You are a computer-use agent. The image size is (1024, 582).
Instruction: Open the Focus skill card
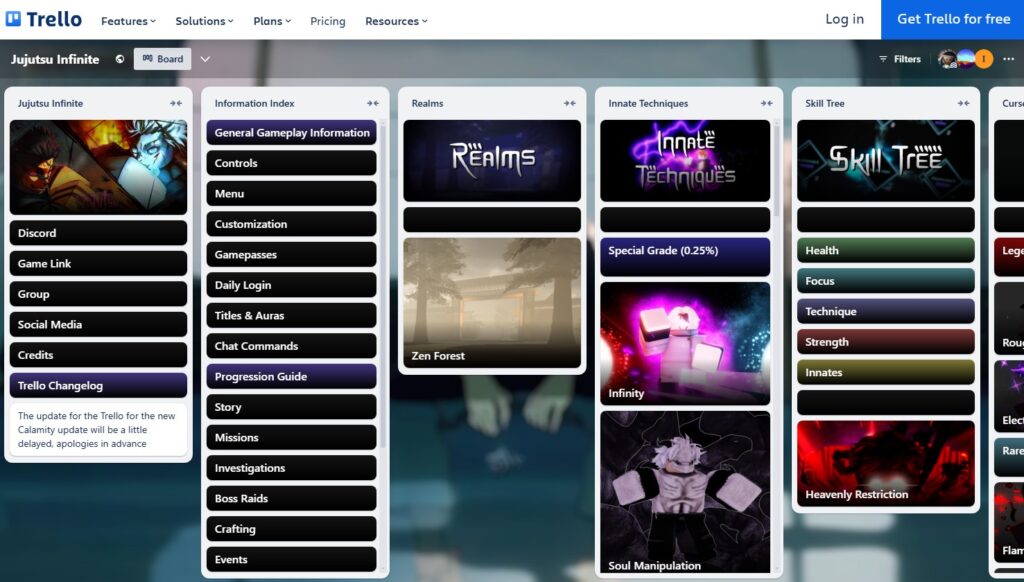(x=886, y=281)
